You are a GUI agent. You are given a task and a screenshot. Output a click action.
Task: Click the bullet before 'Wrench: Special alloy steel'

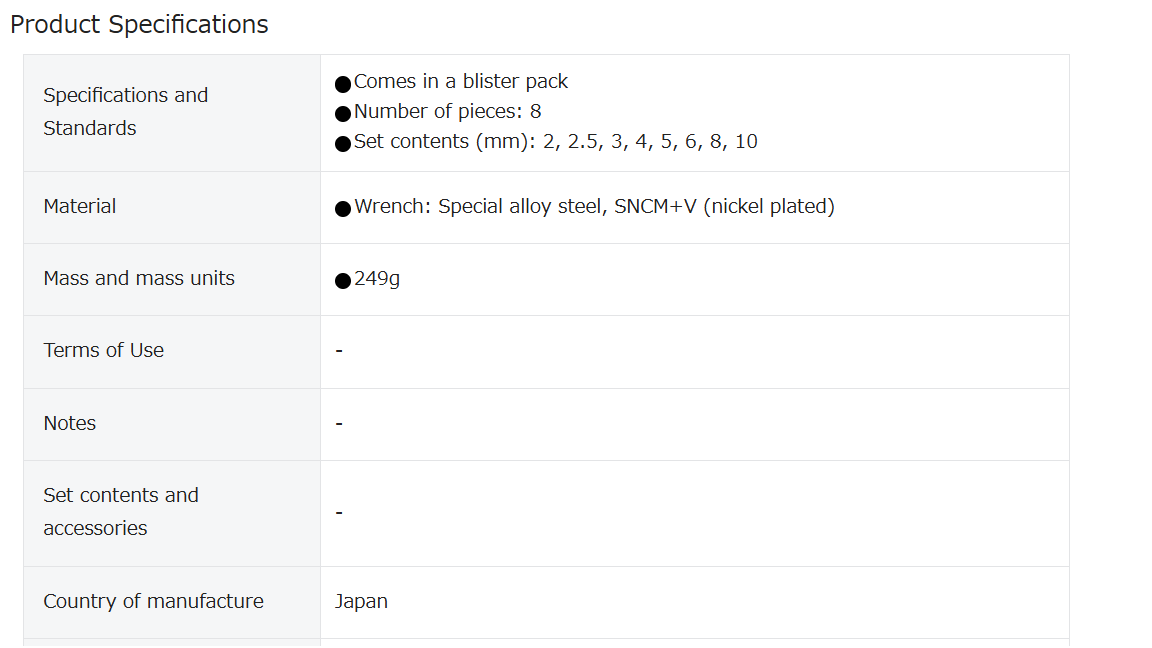(x=342, y=209)
